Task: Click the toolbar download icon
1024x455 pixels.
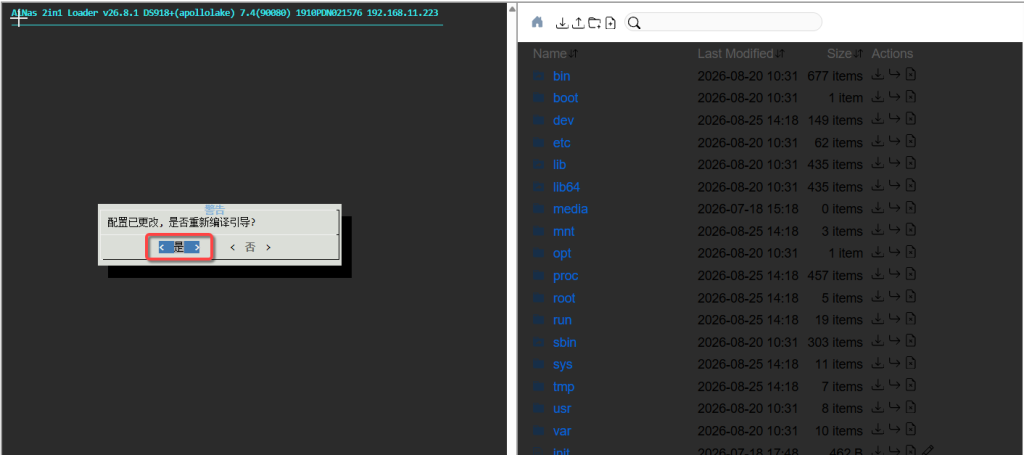Action: click(x=561, y=23)
